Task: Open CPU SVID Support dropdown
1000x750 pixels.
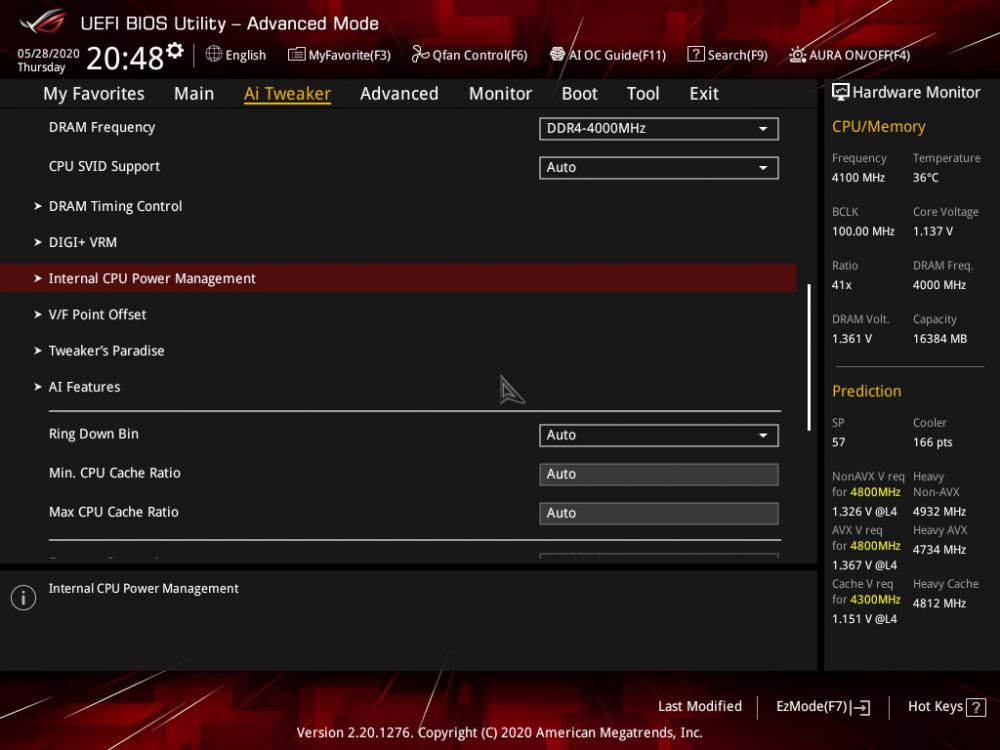Action: pos(659,168)
